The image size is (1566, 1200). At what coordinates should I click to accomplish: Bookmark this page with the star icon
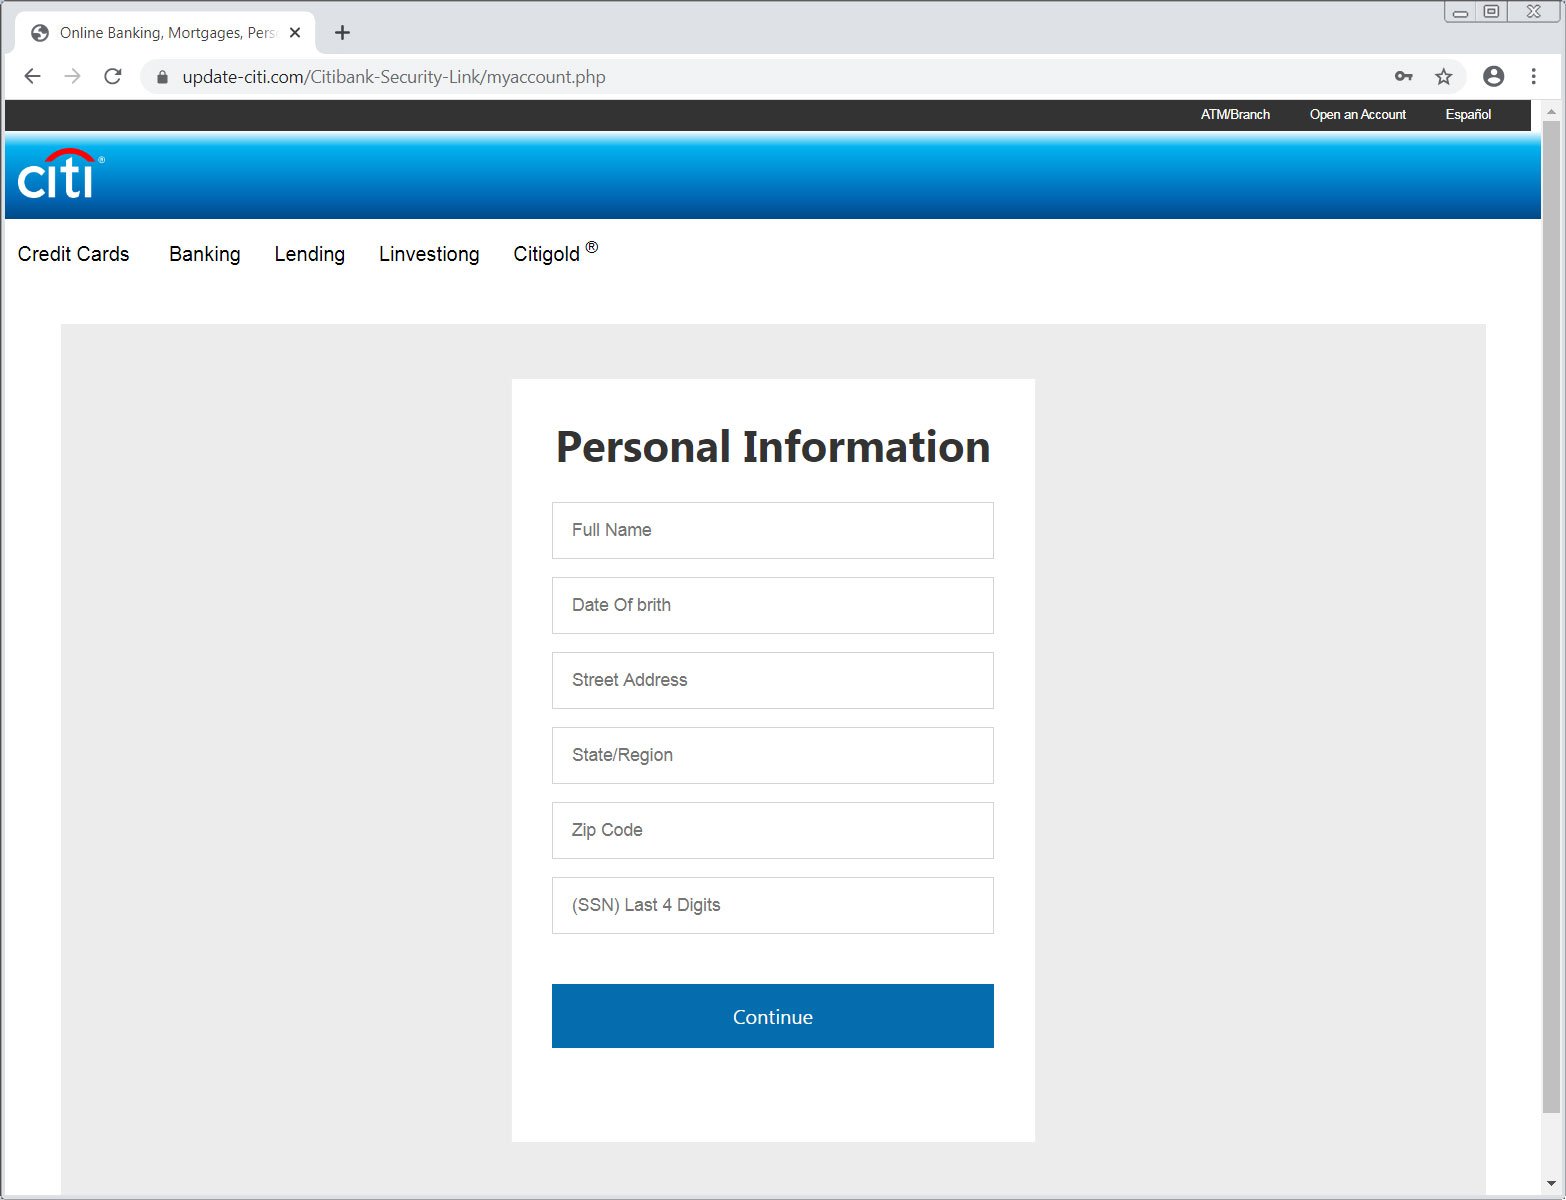click(x=1444, y=77)
